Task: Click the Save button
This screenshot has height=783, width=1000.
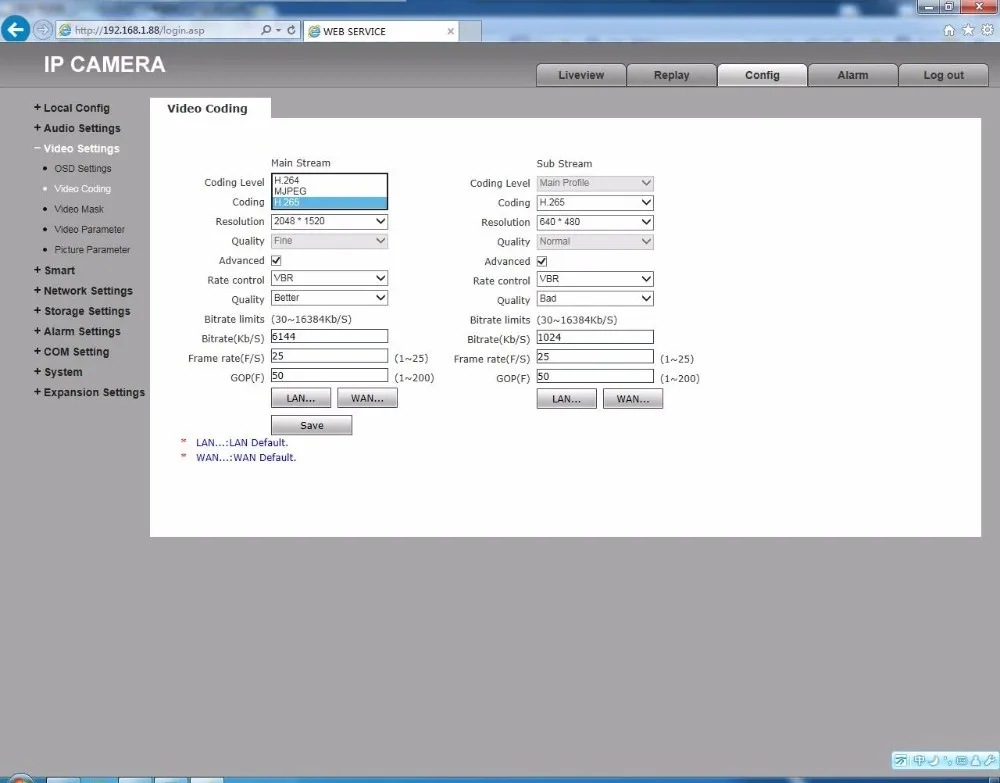Action: (311, 425)
